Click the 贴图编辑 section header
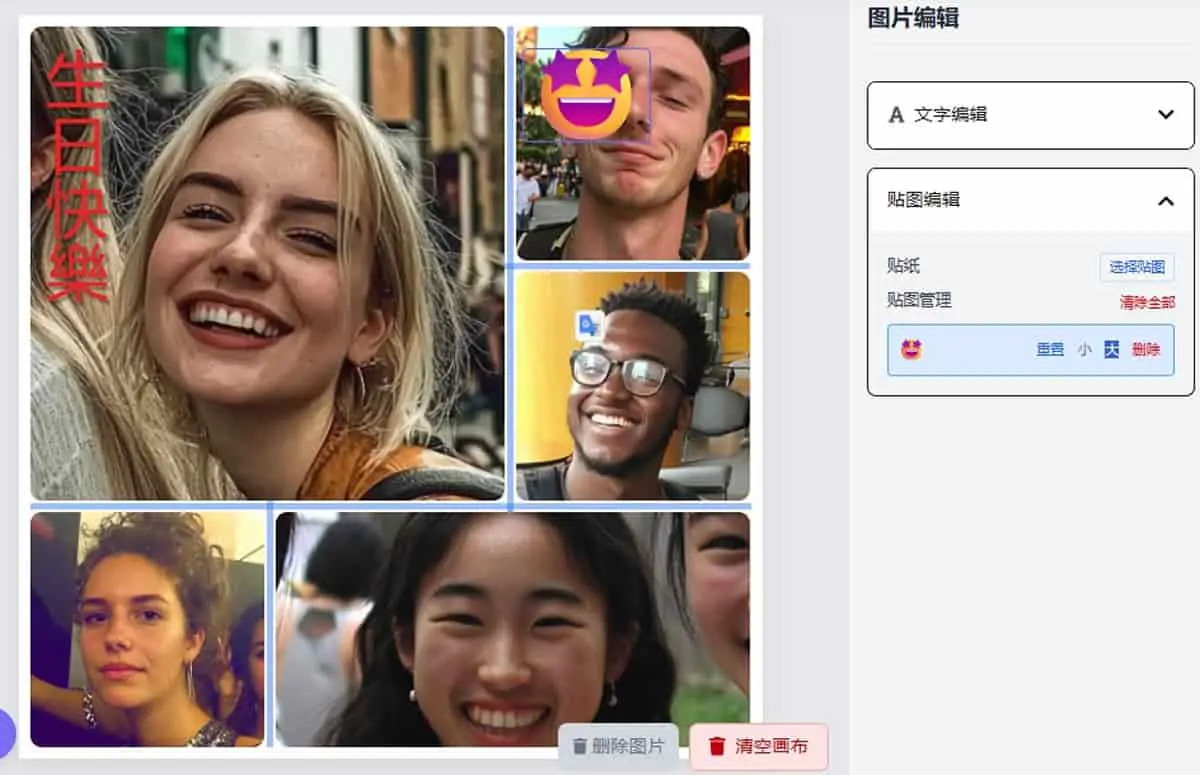The image size is (1200, 775). [1031, 200]
